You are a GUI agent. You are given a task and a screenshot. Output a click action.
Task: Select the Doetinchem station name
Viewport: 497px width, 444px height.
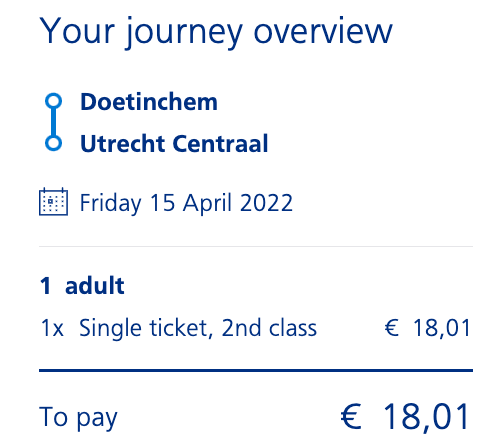click(149, 102)
